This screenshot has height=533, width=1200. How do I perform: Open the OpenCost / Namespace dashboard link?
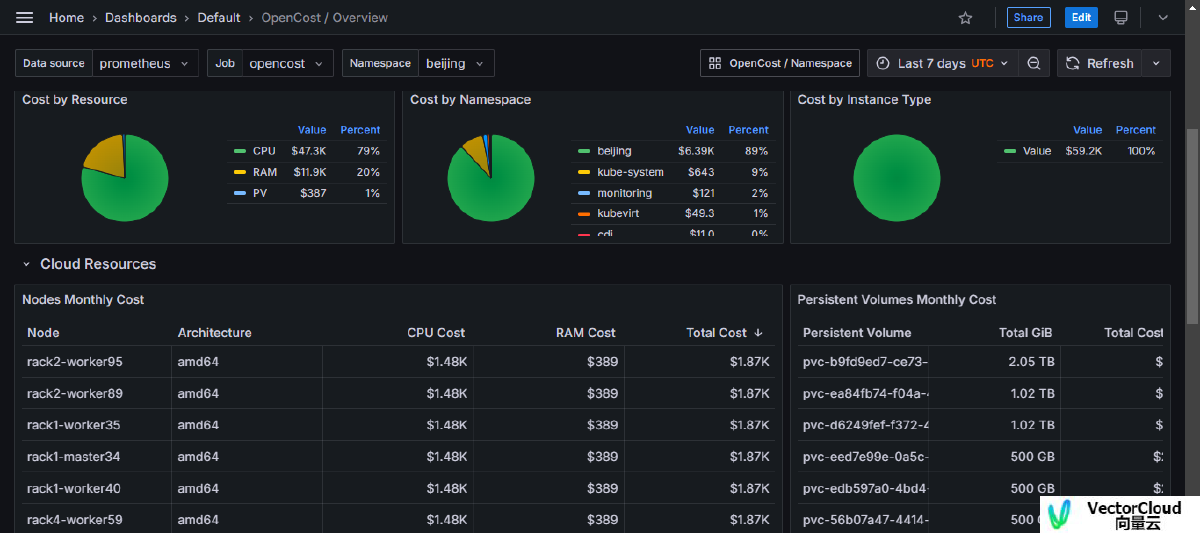pyautogui.click(x=780, y=63)
